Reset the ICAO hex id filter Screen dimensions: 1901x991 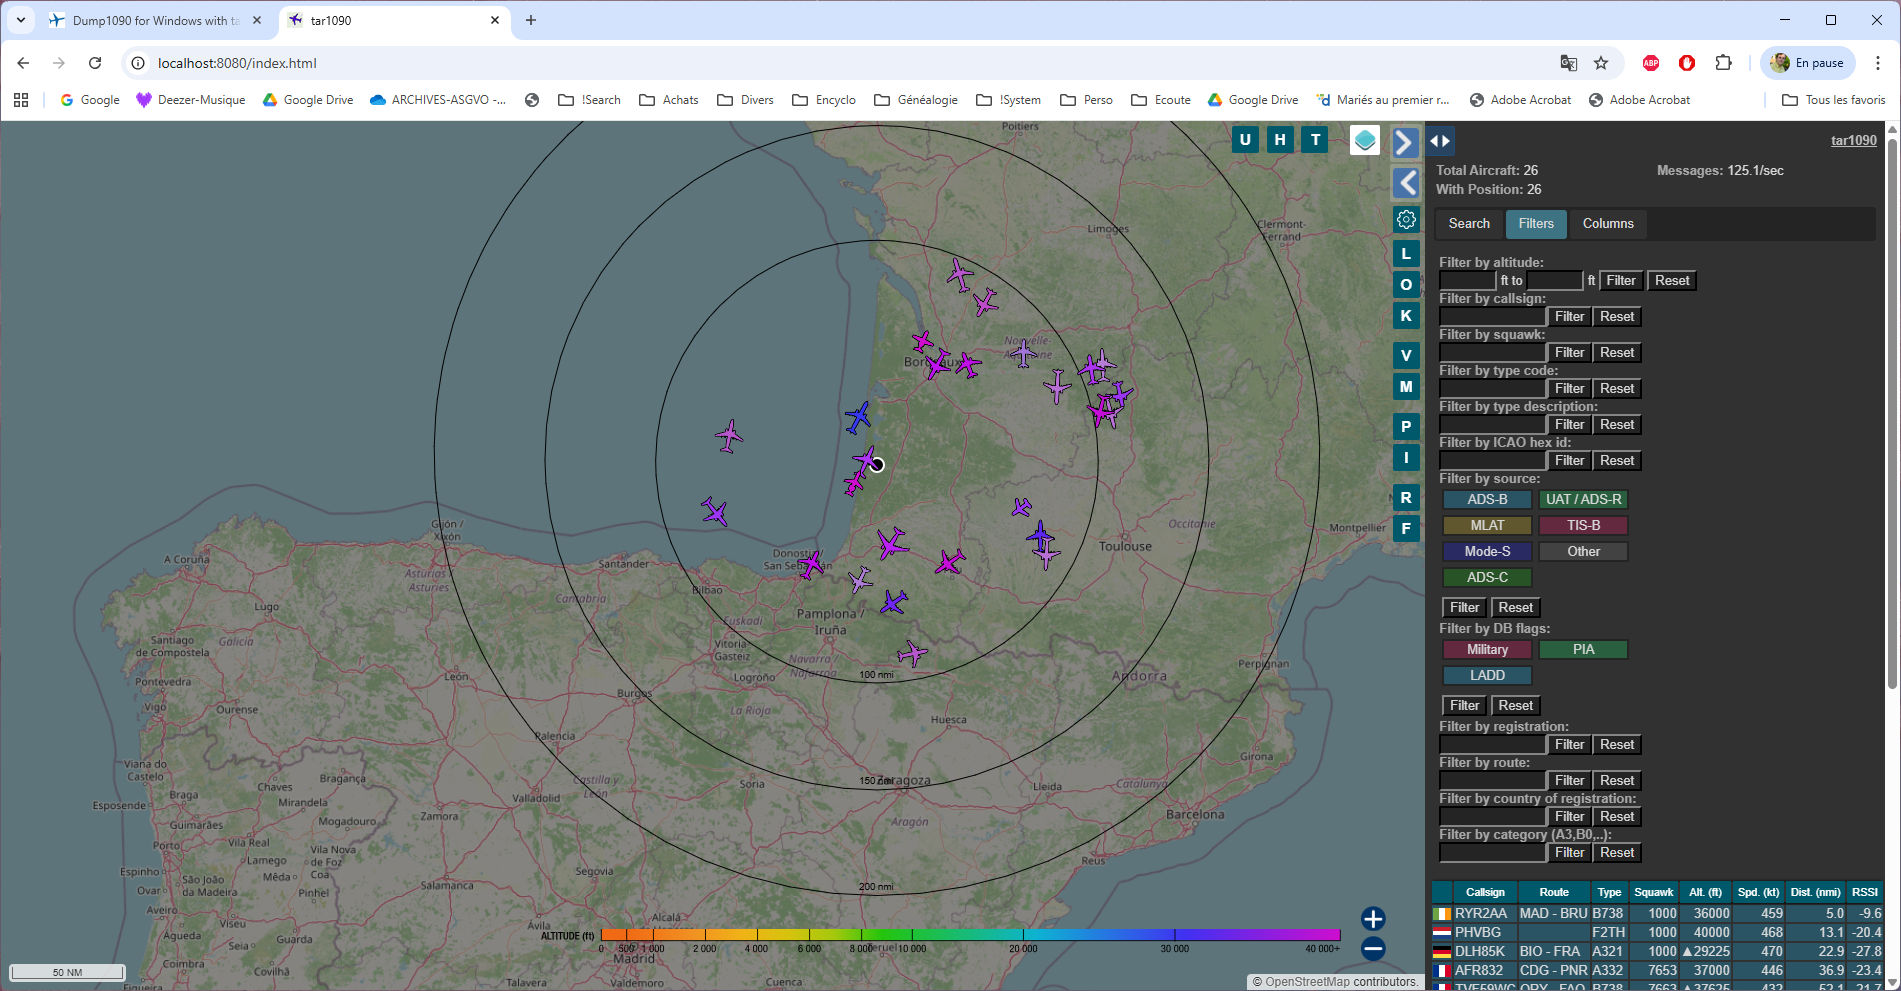(x=1617, y=461)
